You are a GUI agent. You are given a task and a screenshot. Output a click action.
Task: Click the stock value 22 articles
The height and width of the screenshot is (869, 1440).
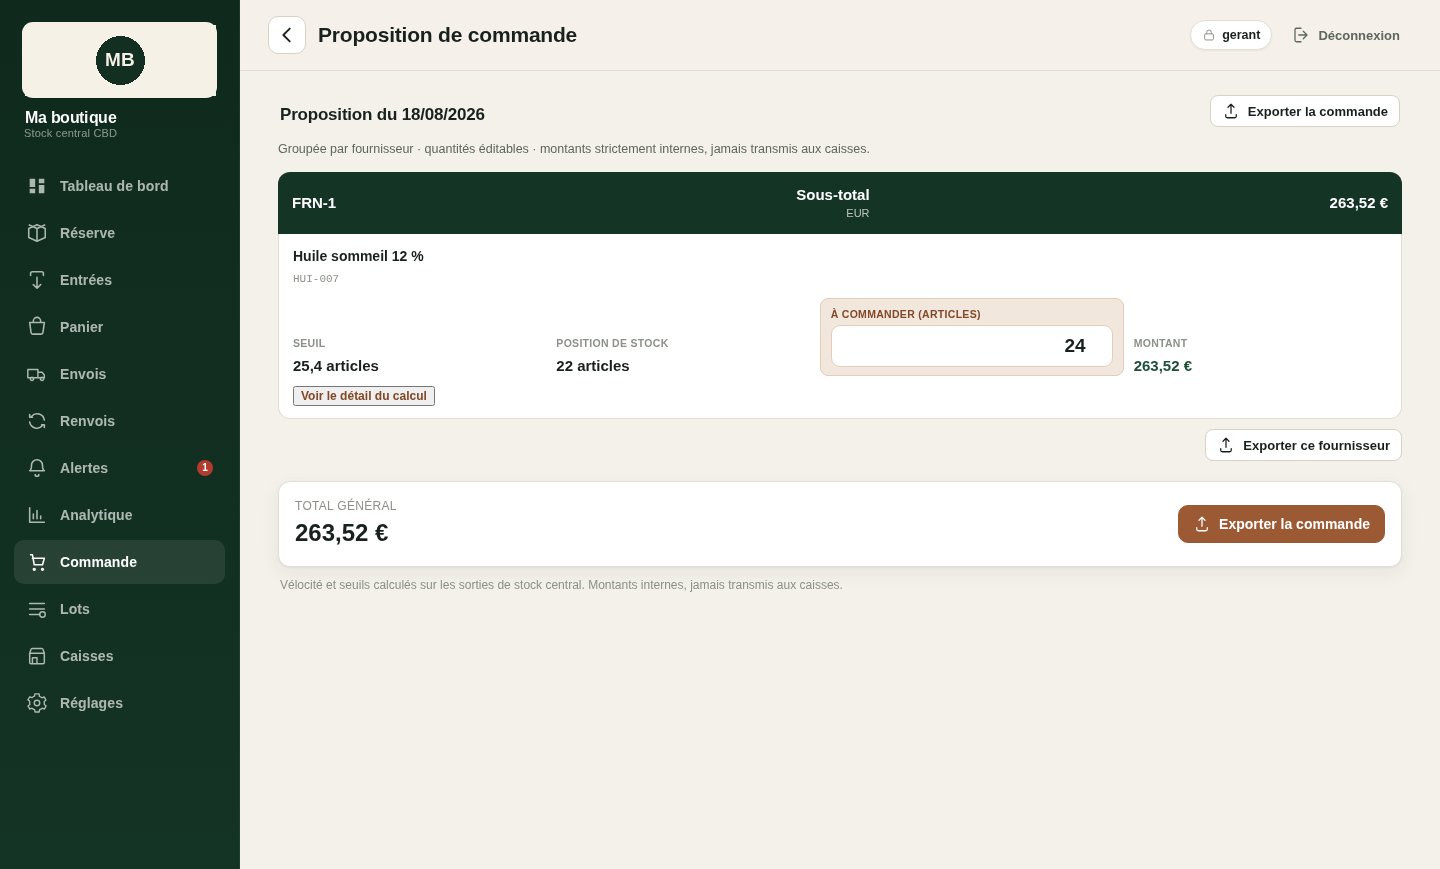[593, 366]
